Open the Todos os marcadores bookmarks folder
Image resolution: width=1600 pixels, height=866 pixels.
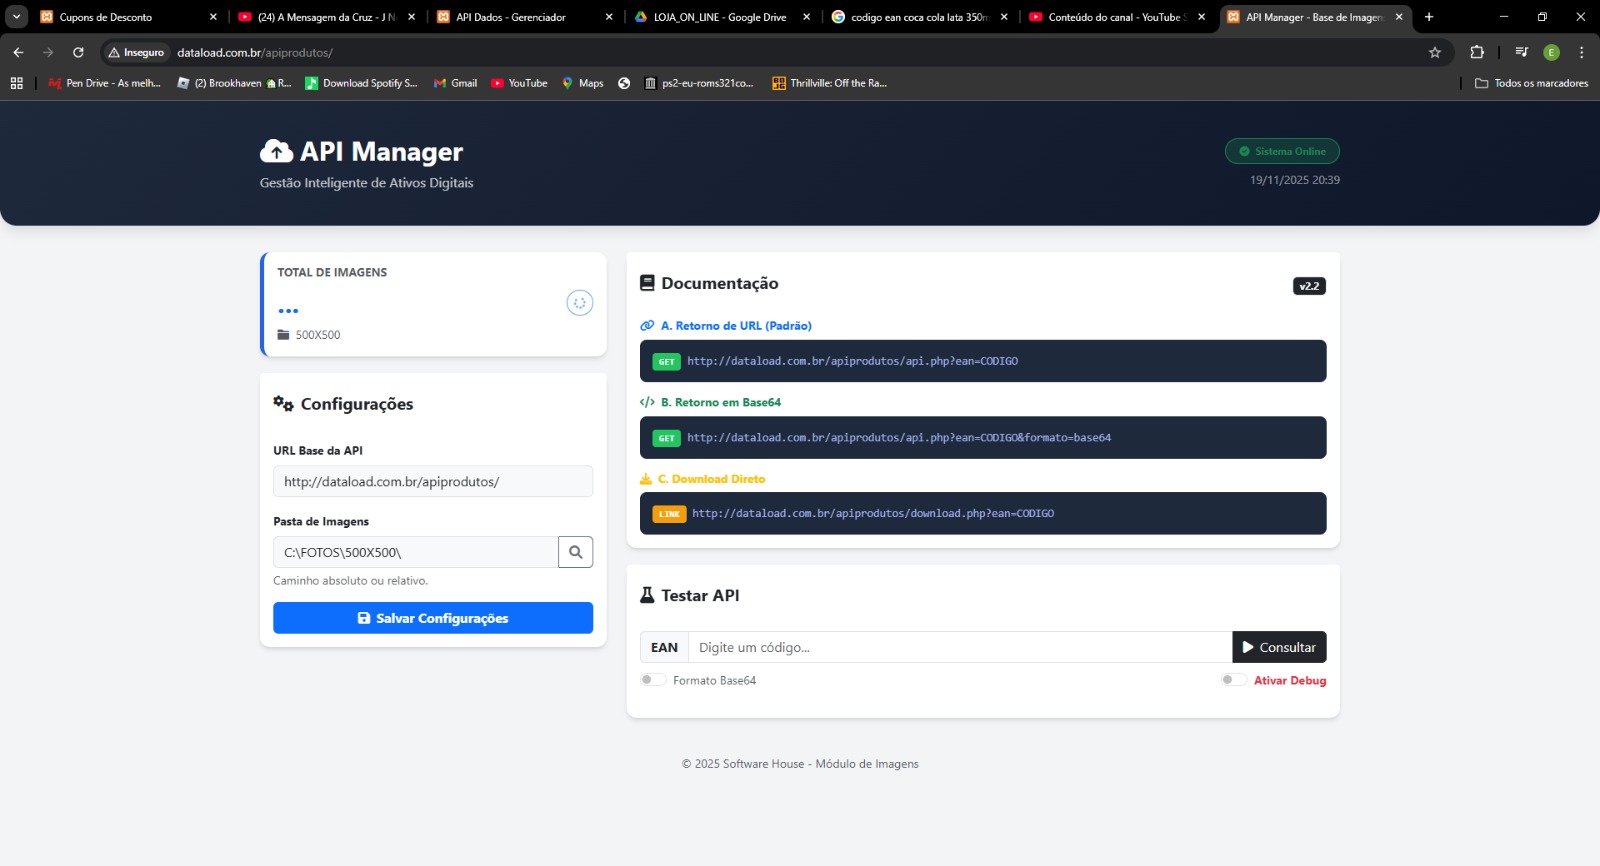coord(1531,83)
